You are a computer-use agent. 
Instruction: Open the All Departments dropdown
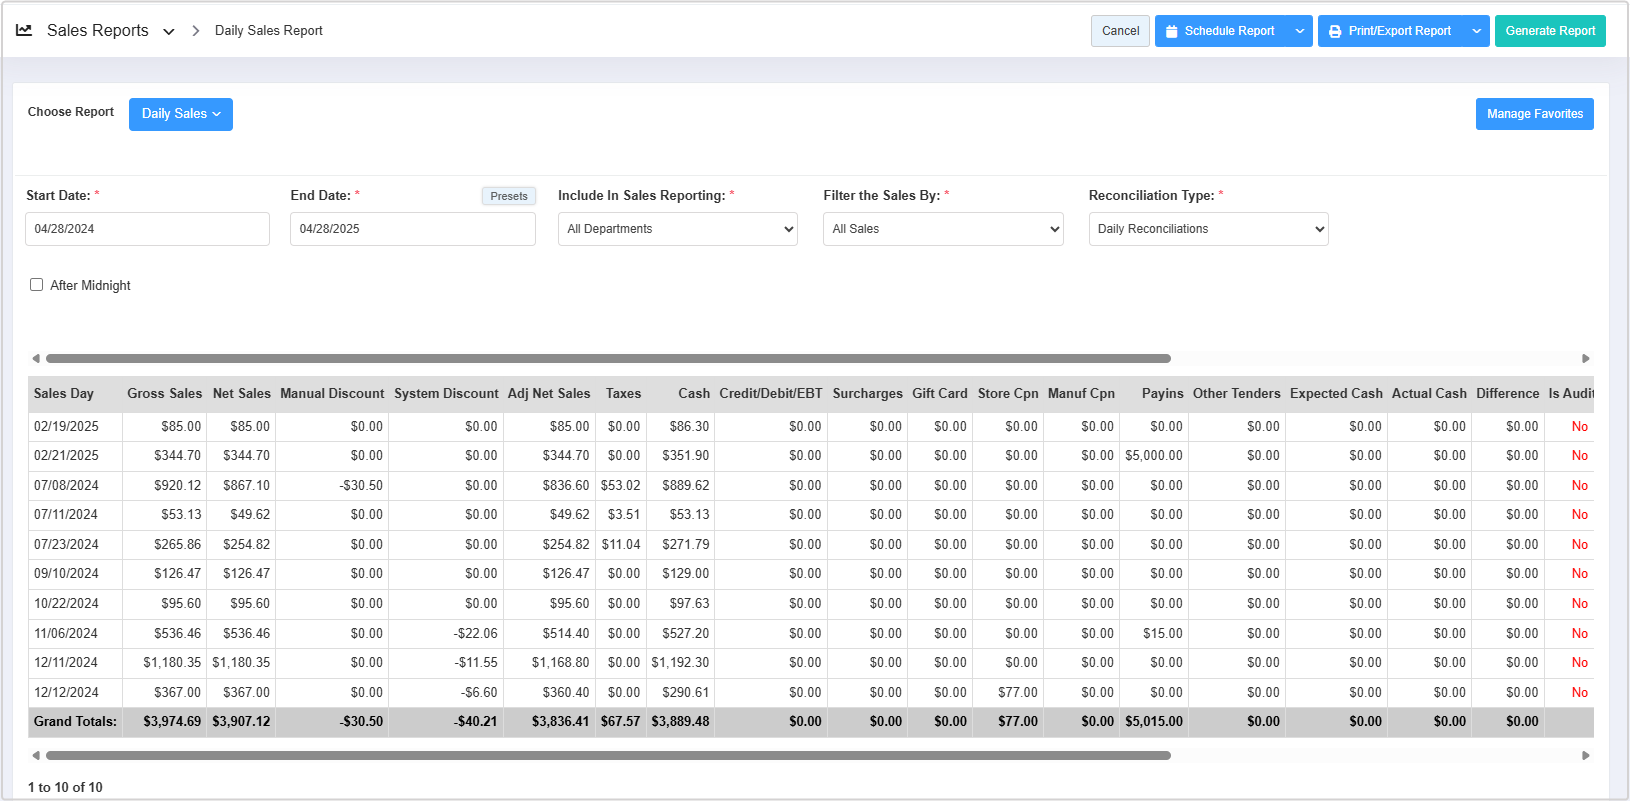[x=677, y=229]
